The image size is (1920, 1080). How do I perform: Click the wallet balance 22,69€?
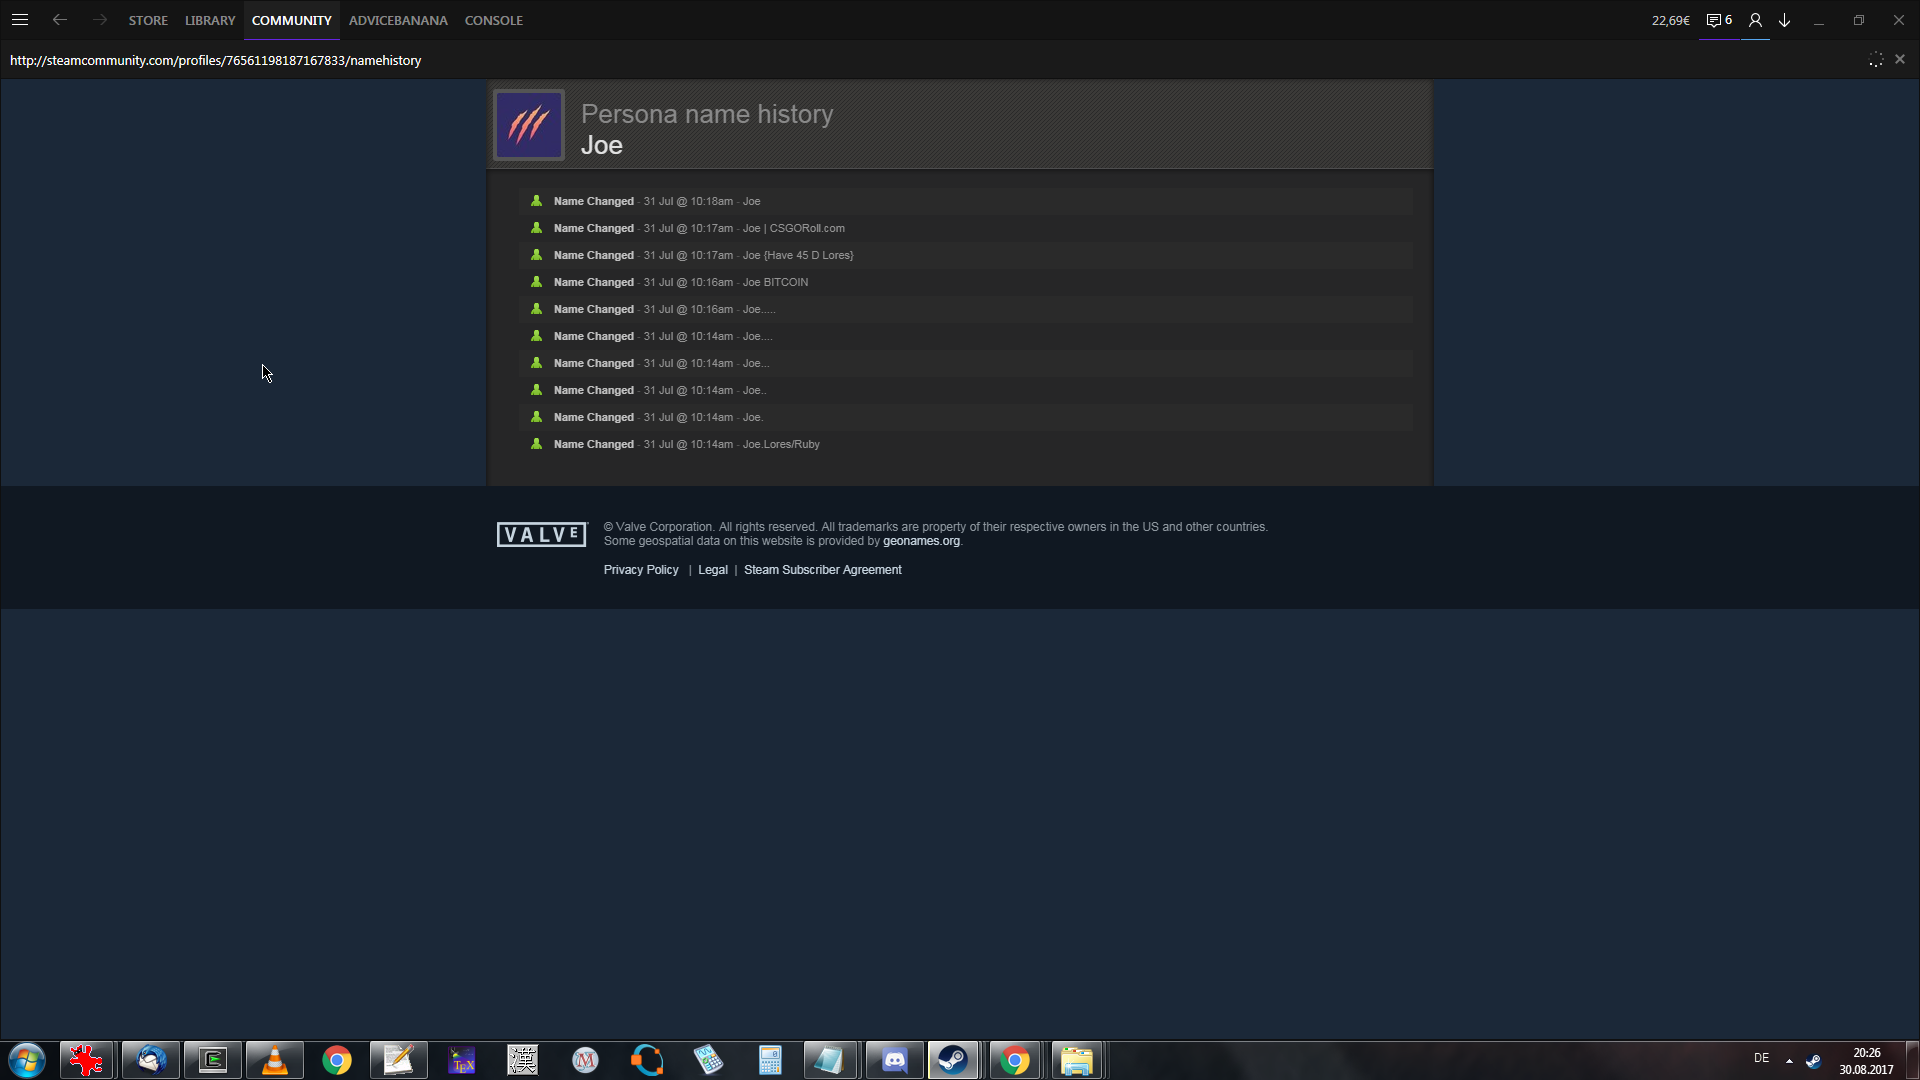[1670, 20]
